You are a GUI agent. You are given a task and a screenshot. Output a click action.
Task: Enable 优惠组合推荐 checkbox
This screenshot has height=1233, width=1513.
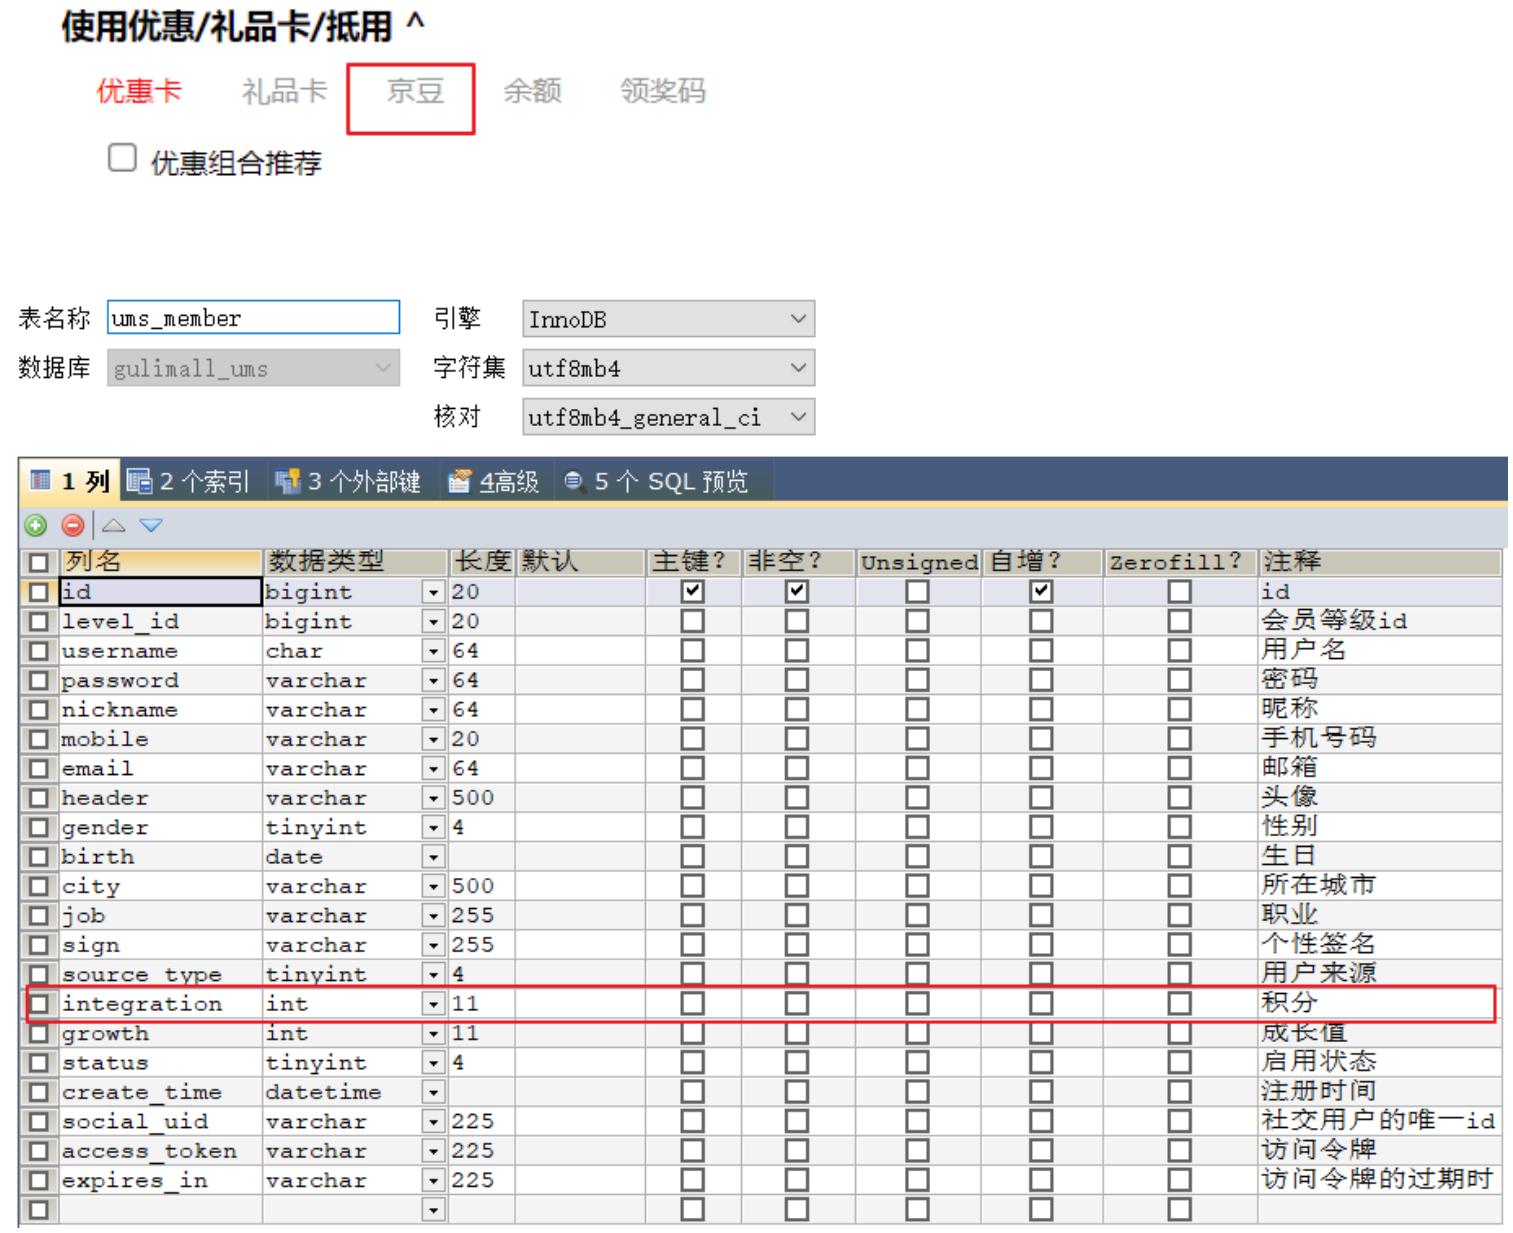tap(122, 158)
